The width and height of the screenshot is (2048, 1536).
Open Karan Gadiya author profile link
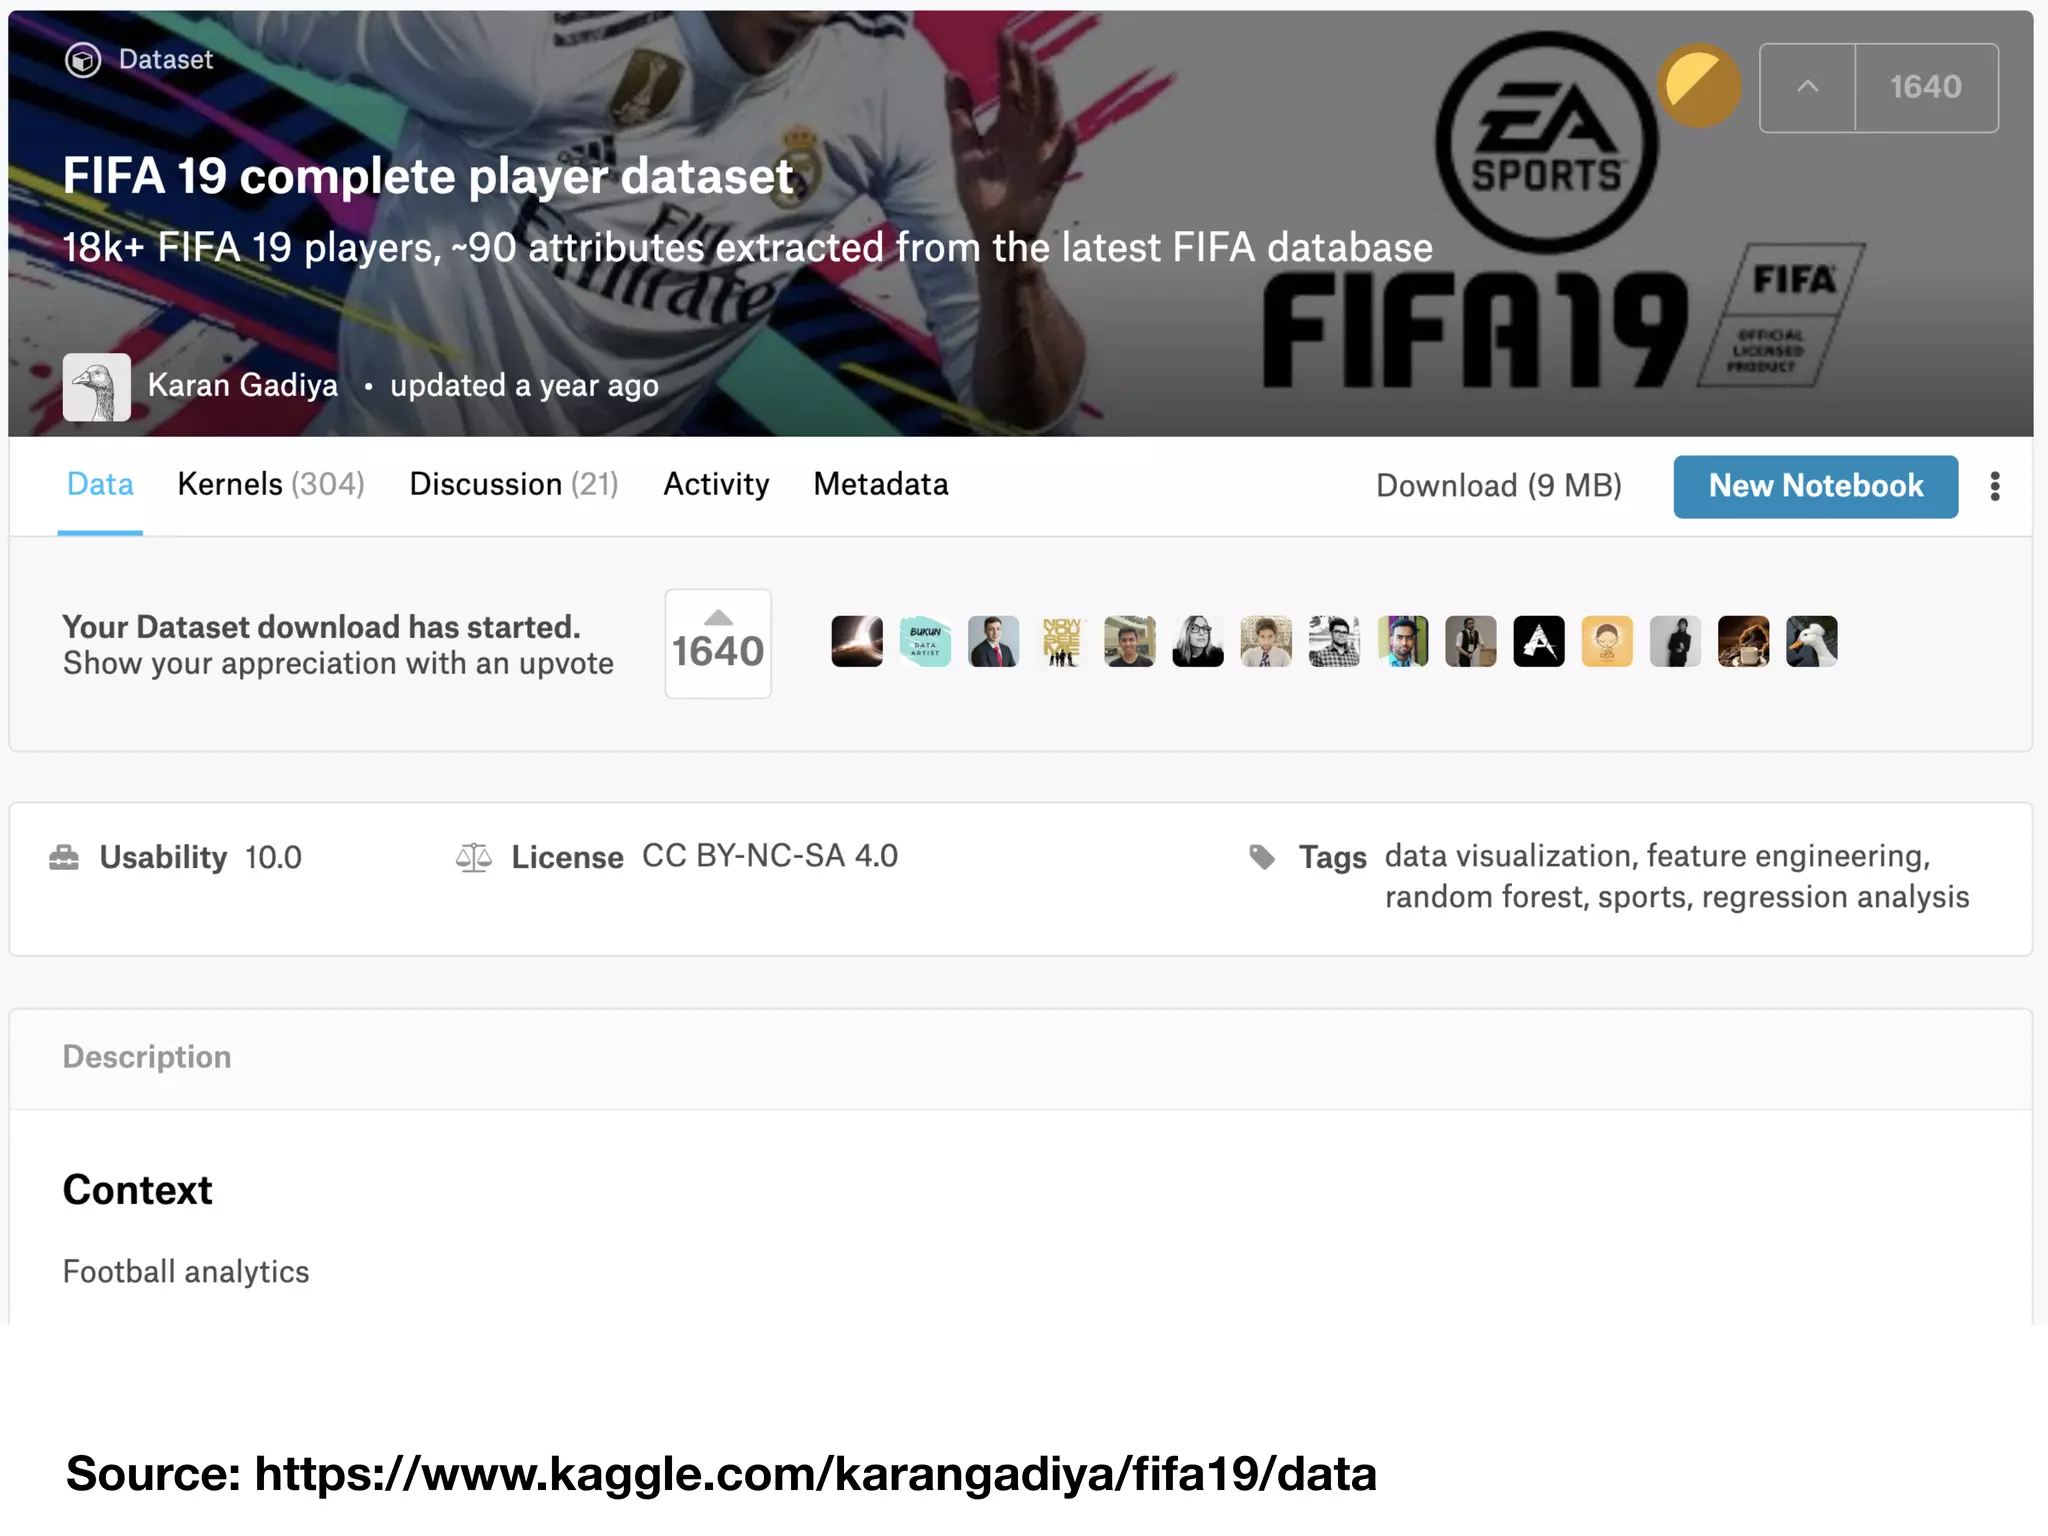243,385
